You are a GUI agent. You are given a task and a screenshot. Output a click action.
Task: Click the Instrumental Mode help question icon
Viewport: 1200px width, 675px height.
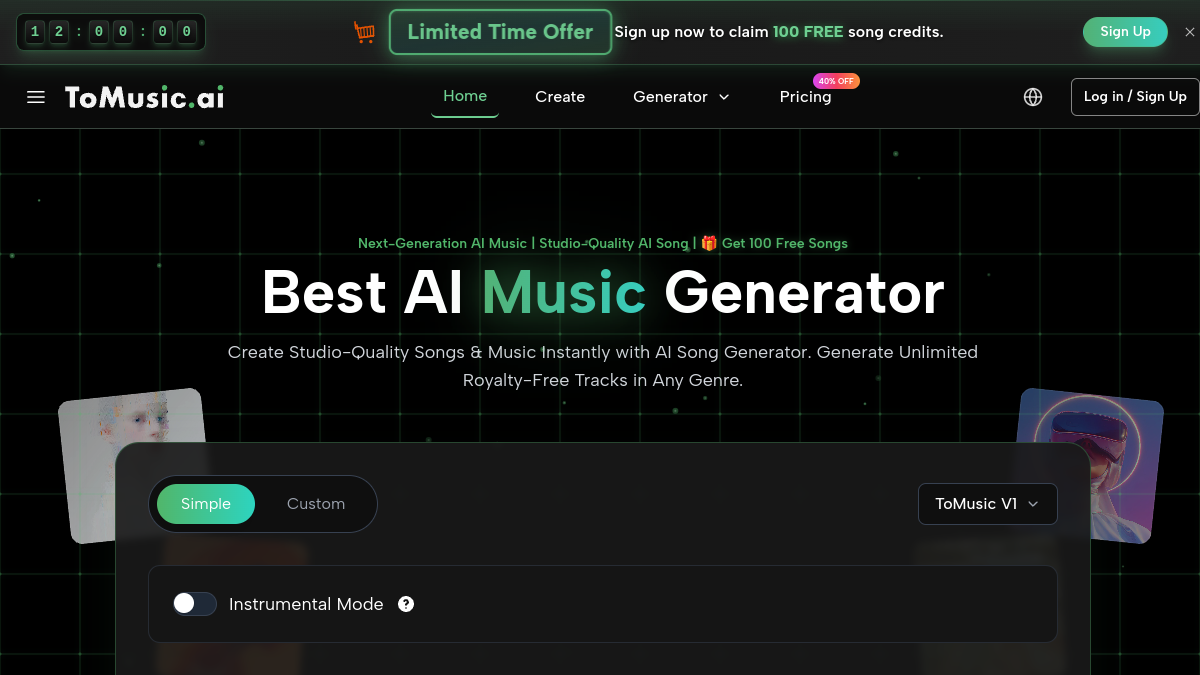coord(406,604)
